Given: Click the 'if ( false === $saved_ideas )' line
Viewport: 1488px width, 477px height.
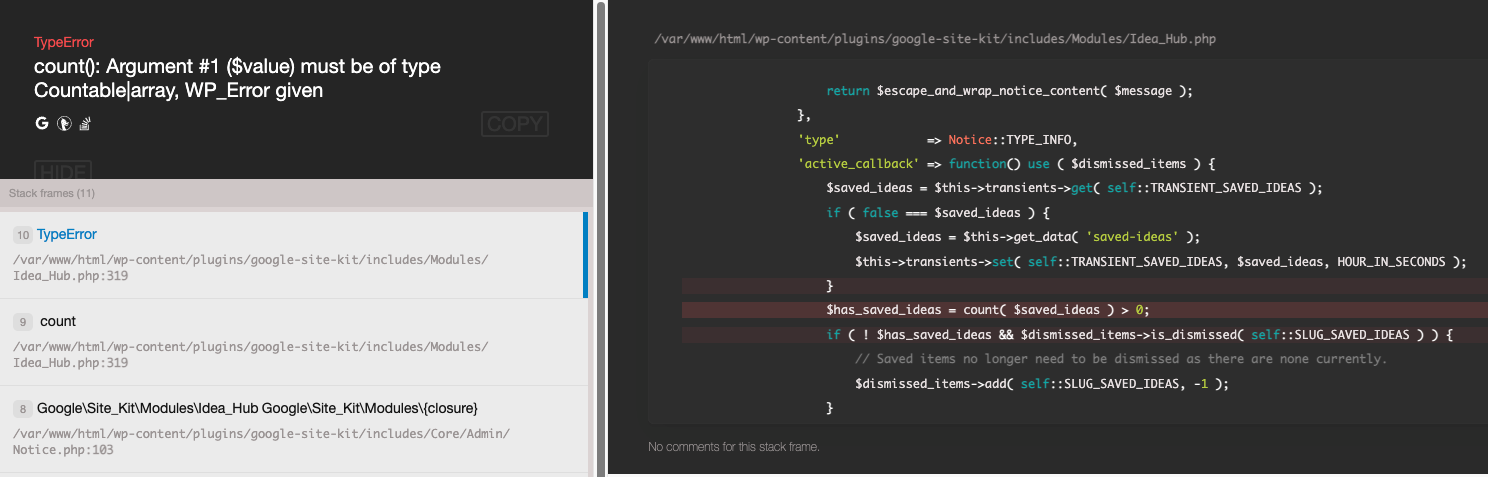Looking at the screenshot, I should point(937,213).
